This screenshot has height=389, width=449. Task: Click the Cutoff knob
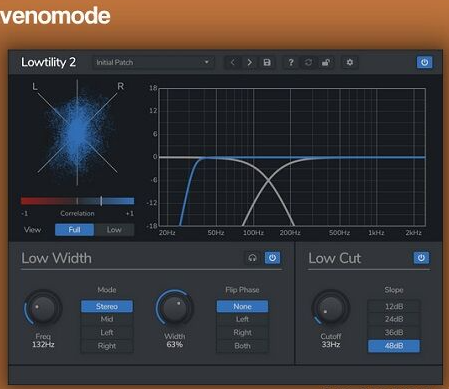pyautogui.click(x=331, y=308)
